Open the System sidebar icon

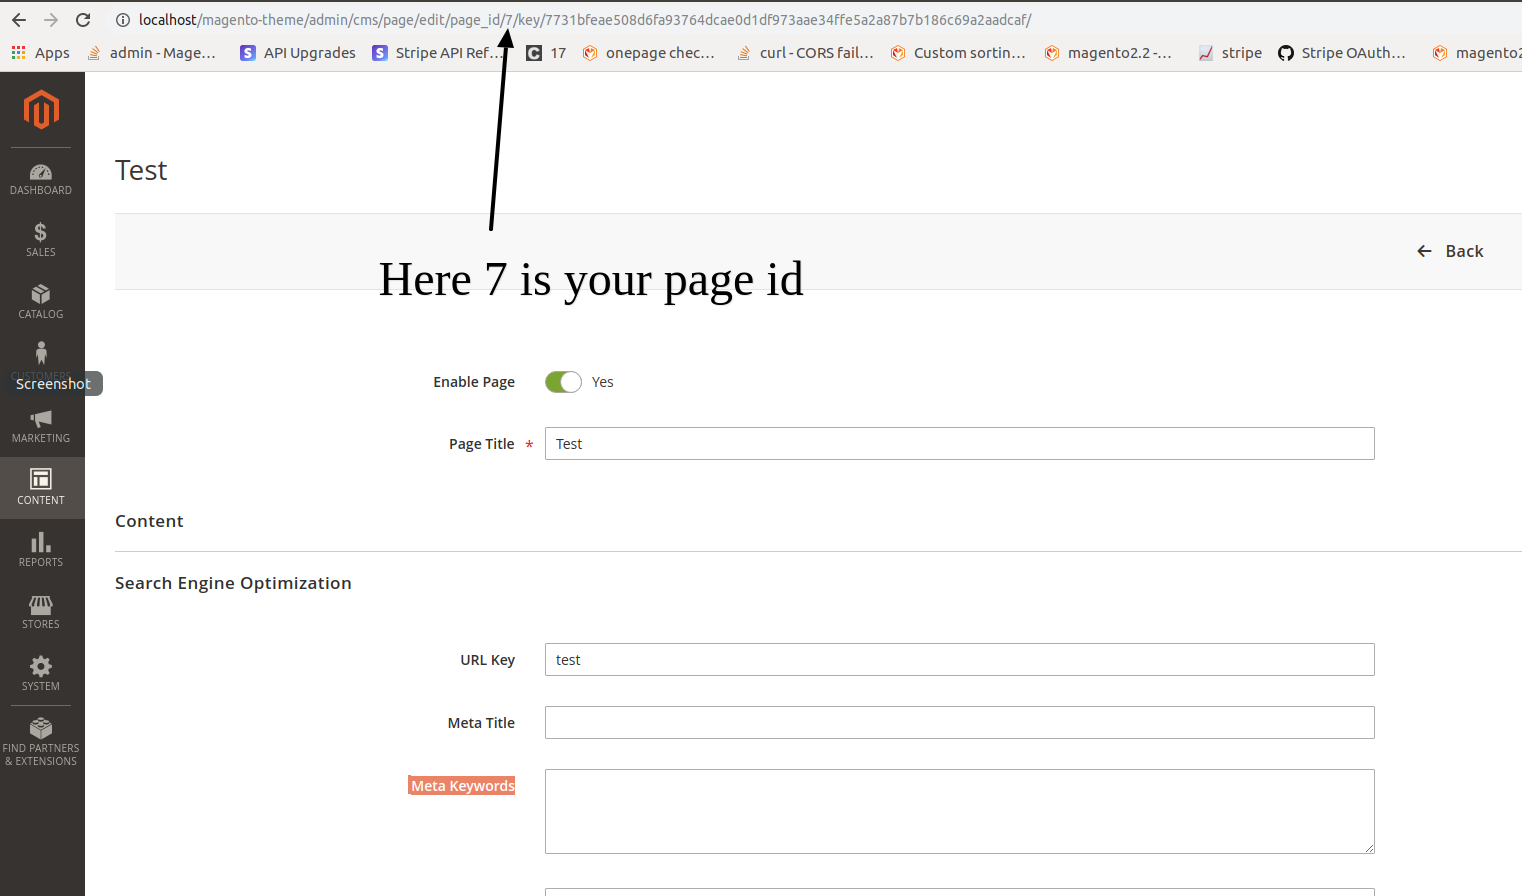40,673
